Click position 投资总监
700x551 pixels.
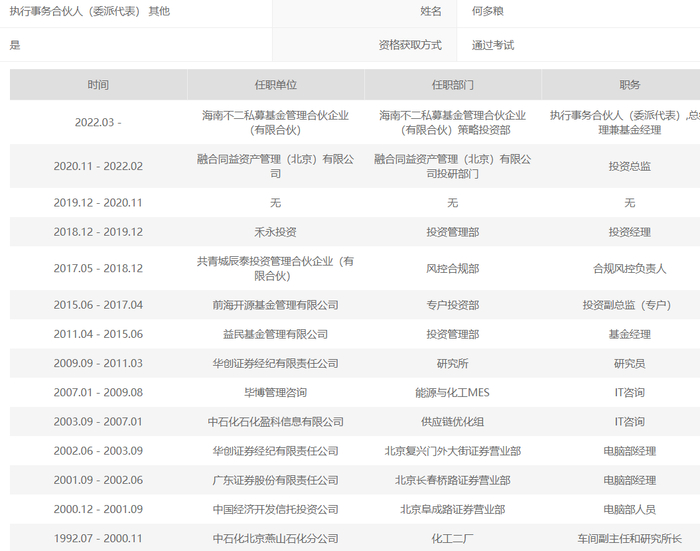[x=629, y=166]
